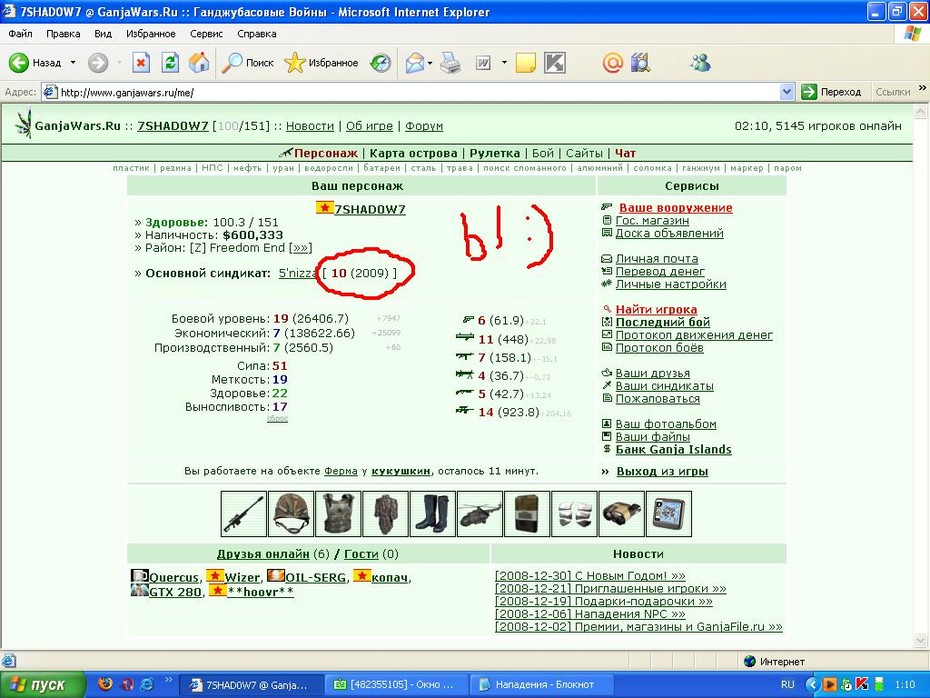The width and height of the screenshot is (930, 698).
Task: Click the binoculars equipment thumbnail
Action: [x=622, y=514]
